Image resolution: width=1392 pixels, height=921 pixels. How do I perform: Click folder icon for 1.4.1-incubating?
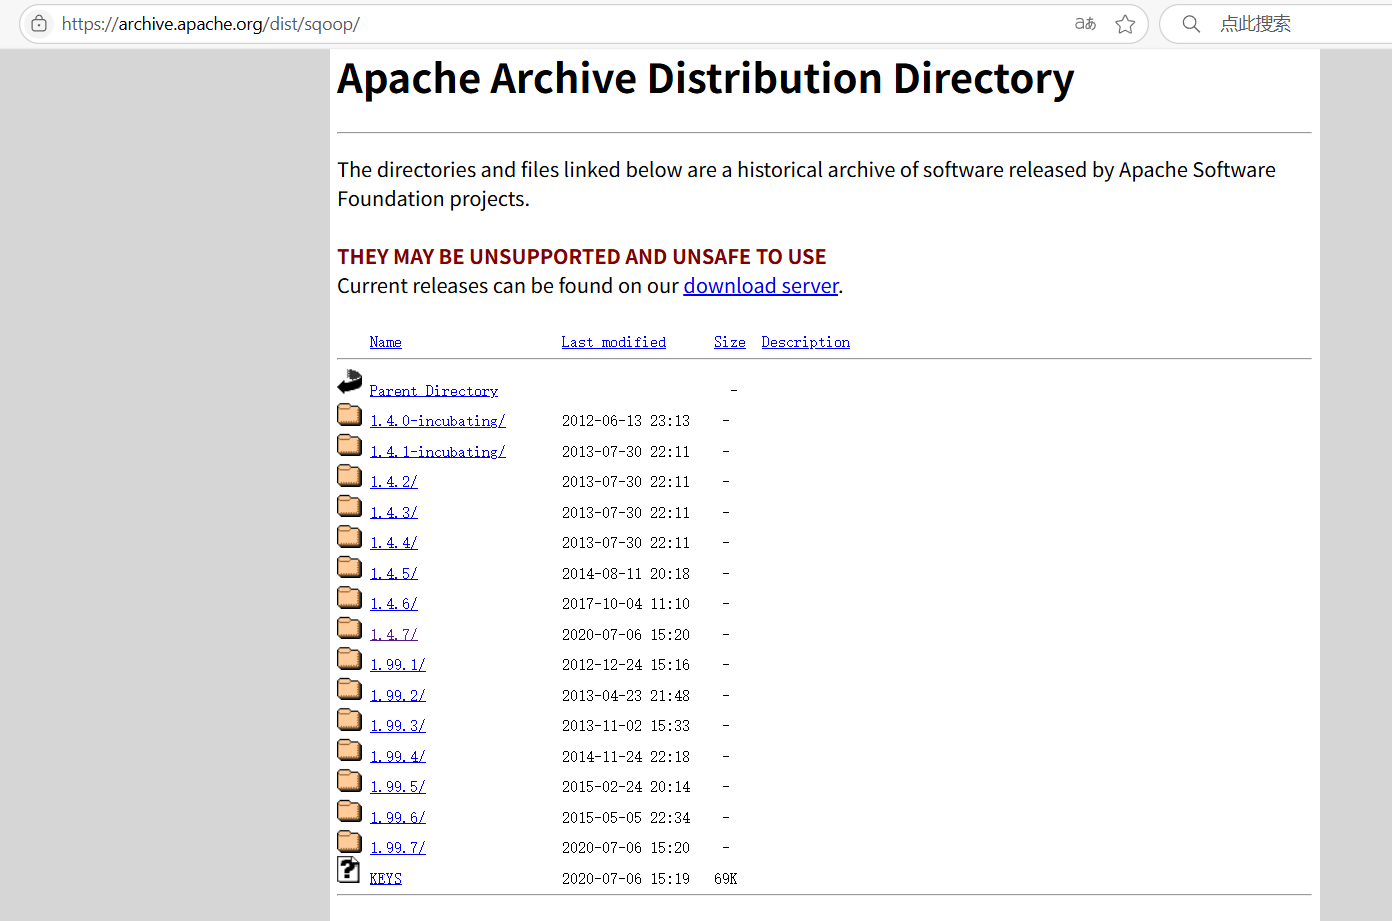click(349, 444)
